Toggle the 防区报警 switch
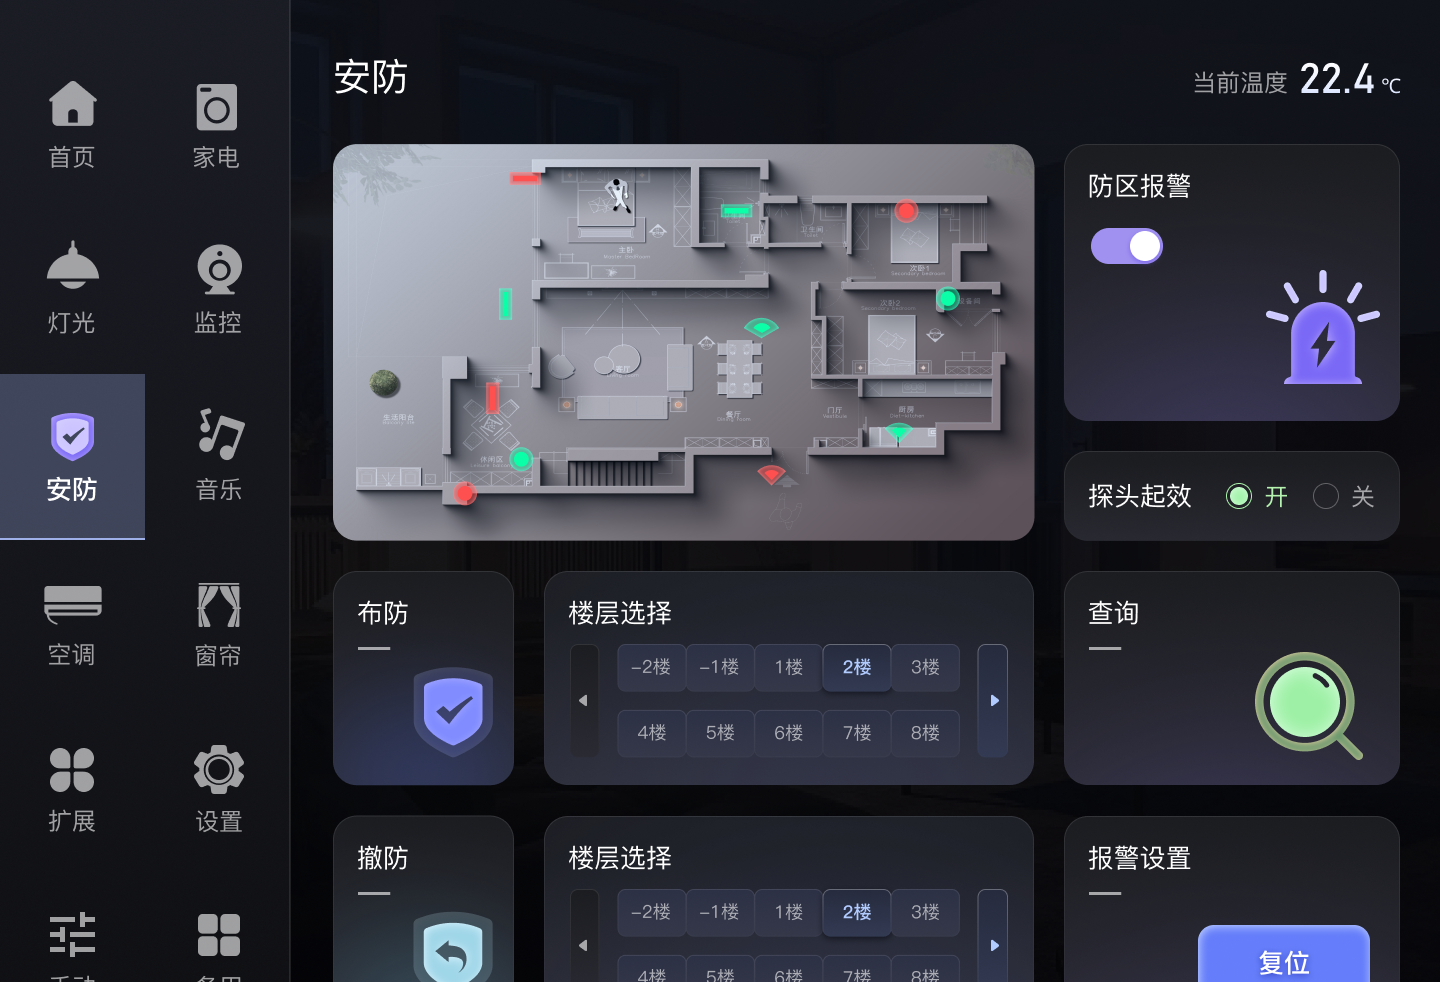1440x982 pixels. [1127, 246]
